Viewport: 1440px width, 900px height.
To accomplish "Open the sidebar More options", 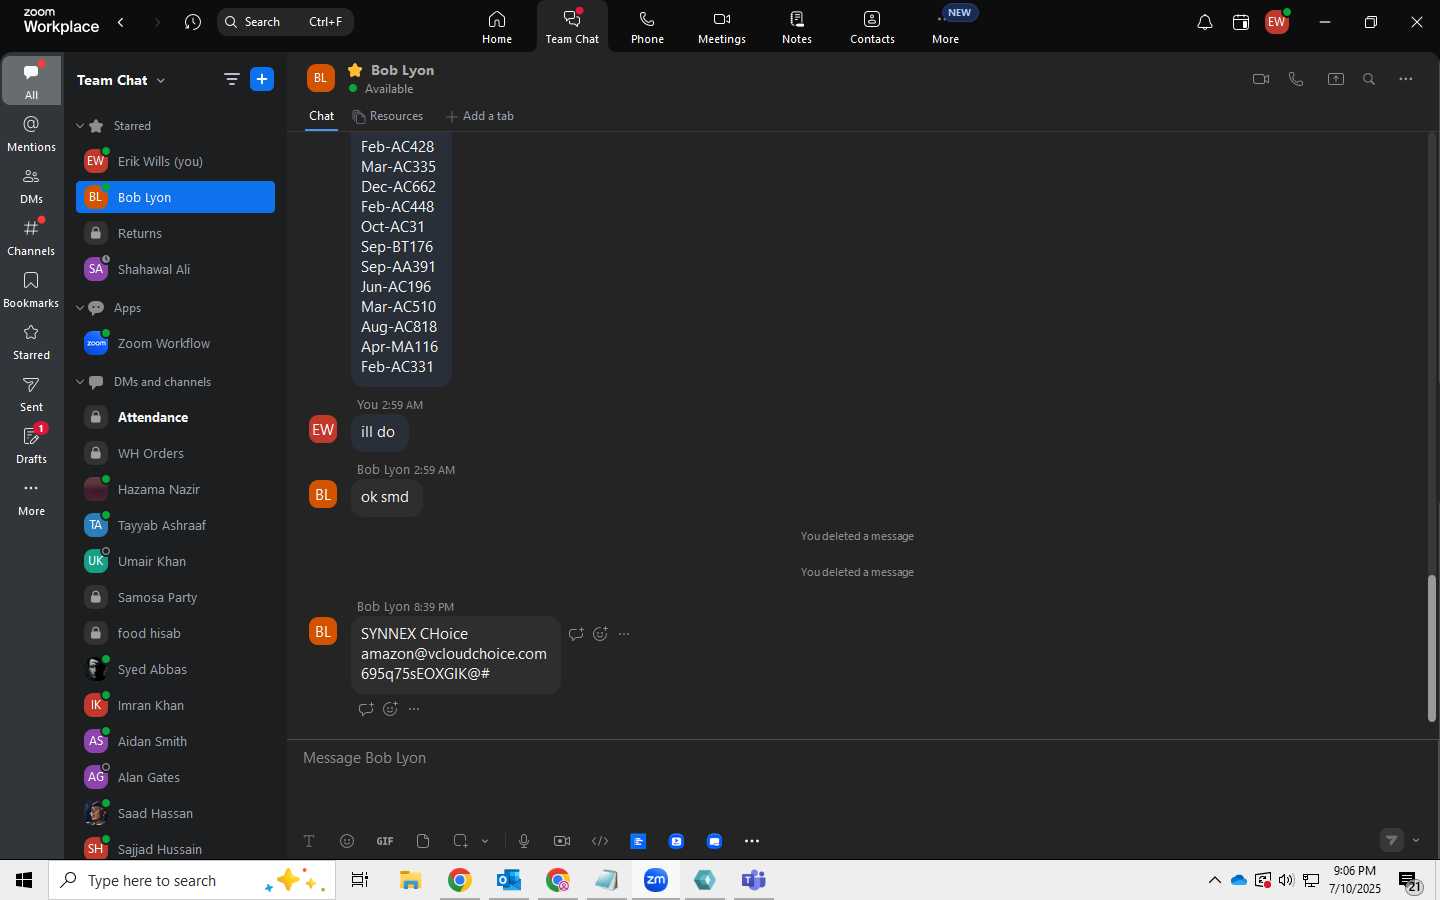I will pos(31,498).
